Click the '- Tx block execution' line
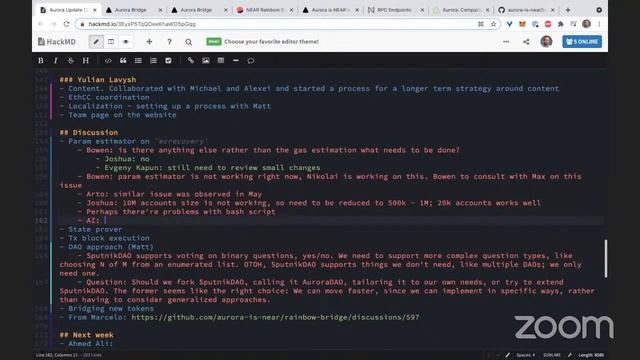640x360 pixels. 104,238
